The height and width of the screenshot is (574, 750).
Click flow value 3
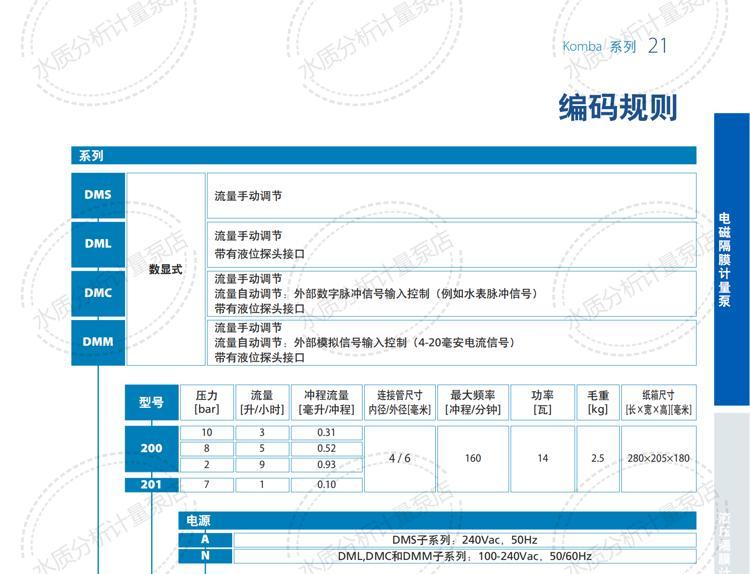coord(262,432)
